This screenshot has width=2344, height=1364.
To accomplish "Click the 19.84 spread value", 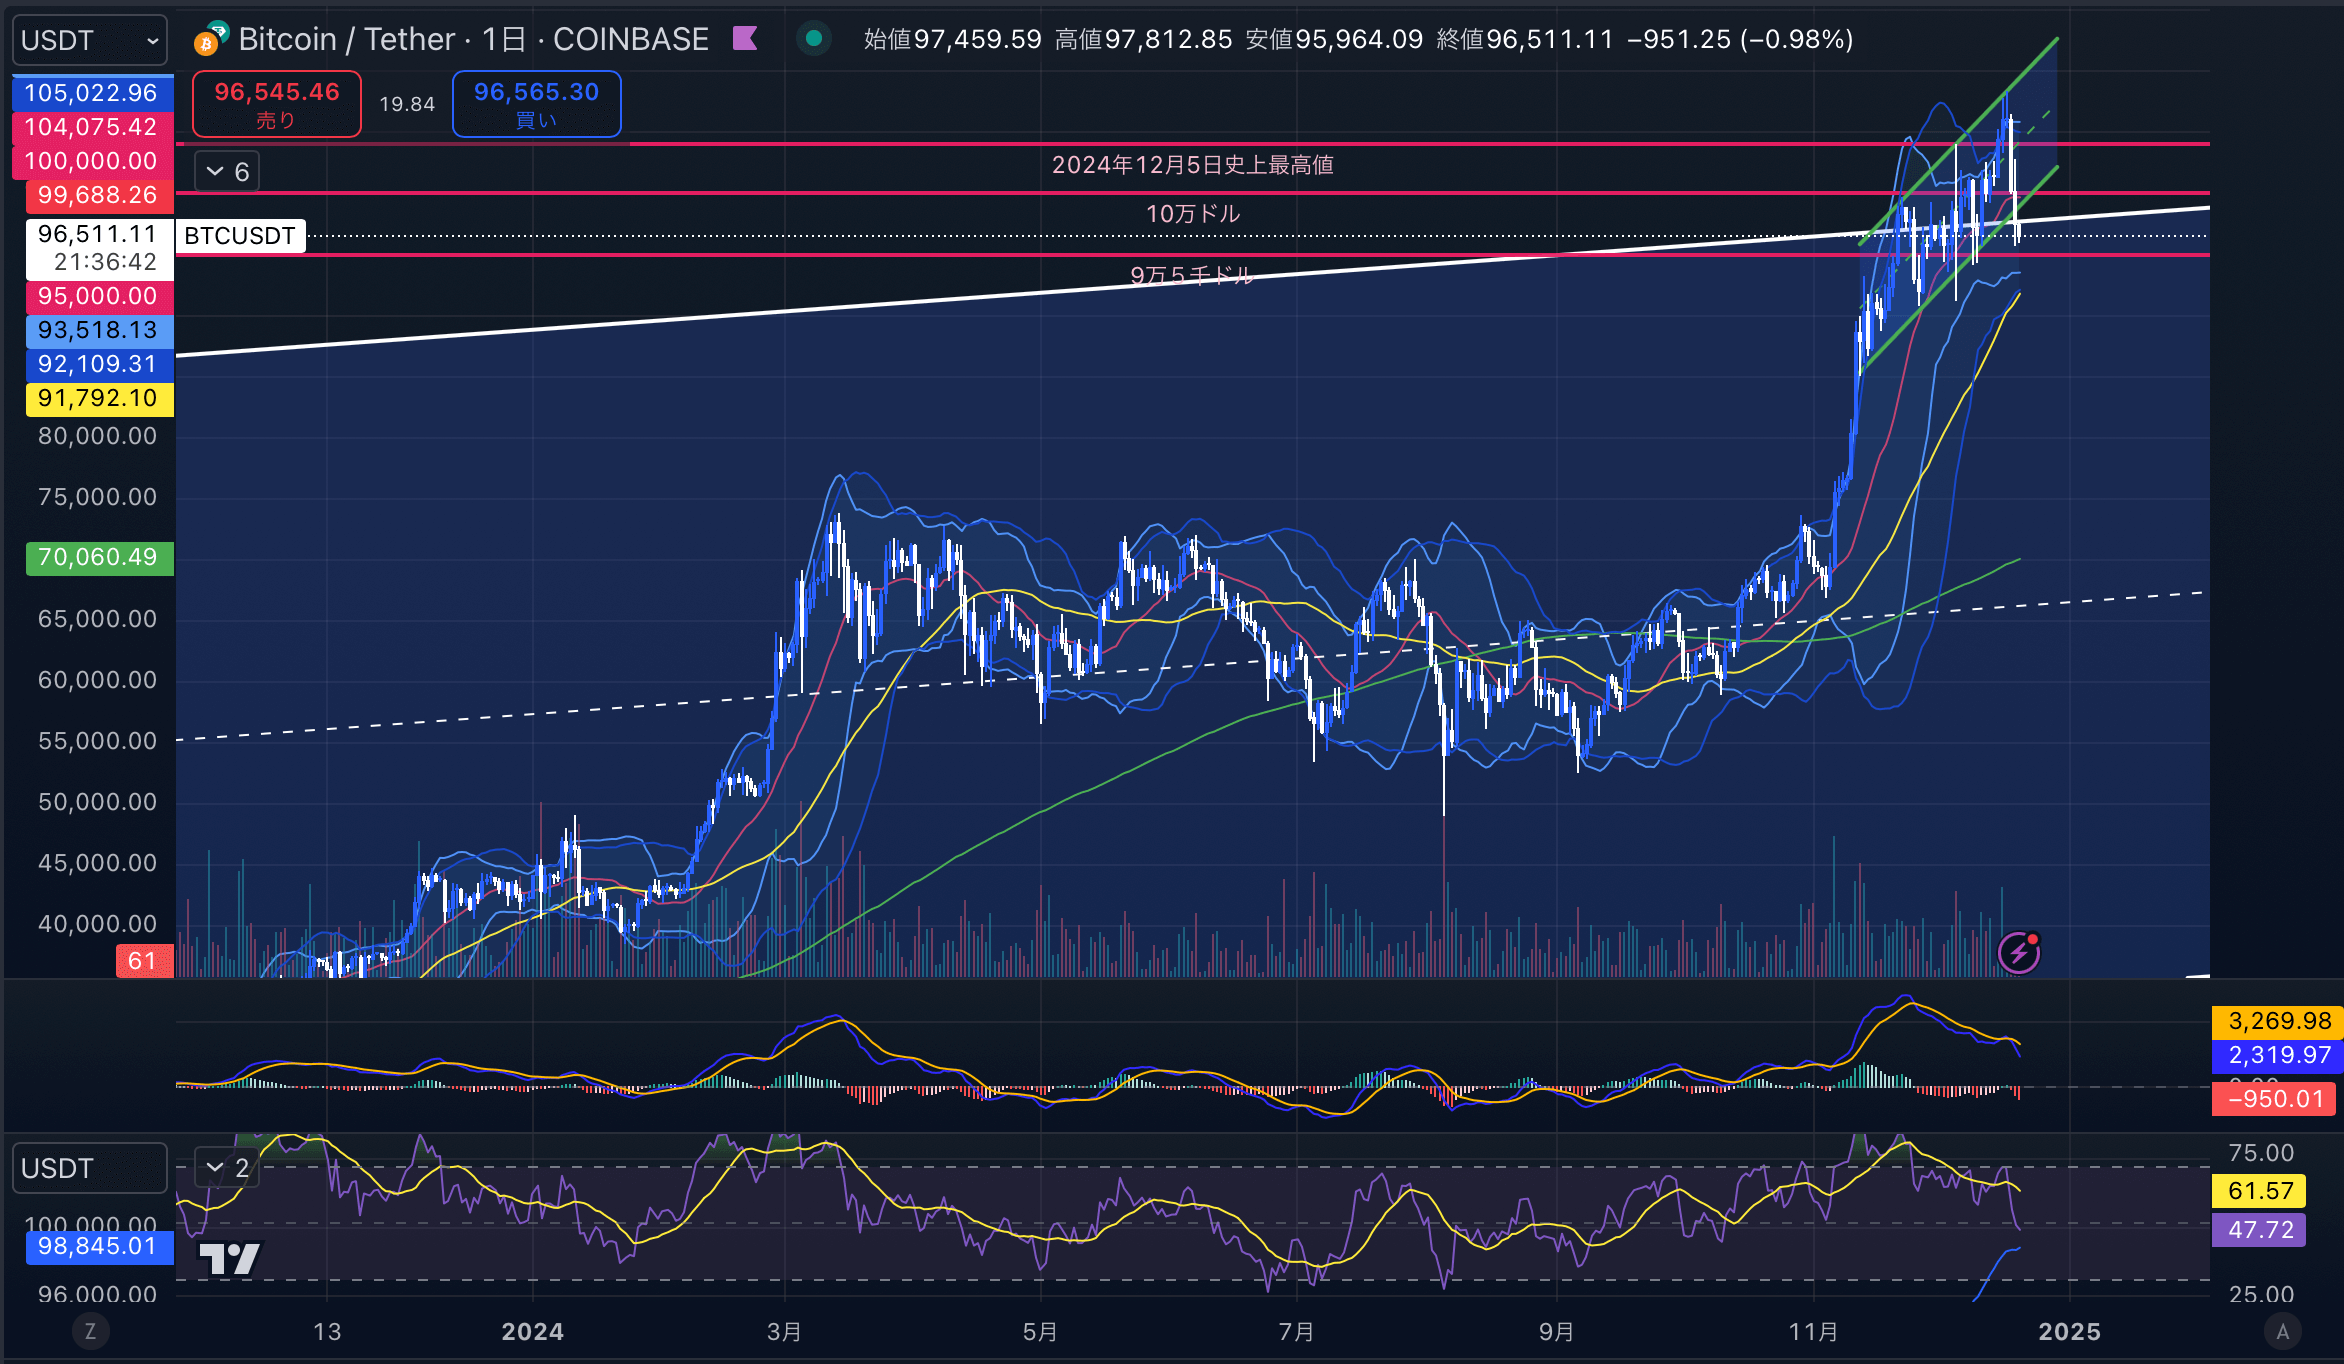I will pyautogui.click(x=407, y=104).
